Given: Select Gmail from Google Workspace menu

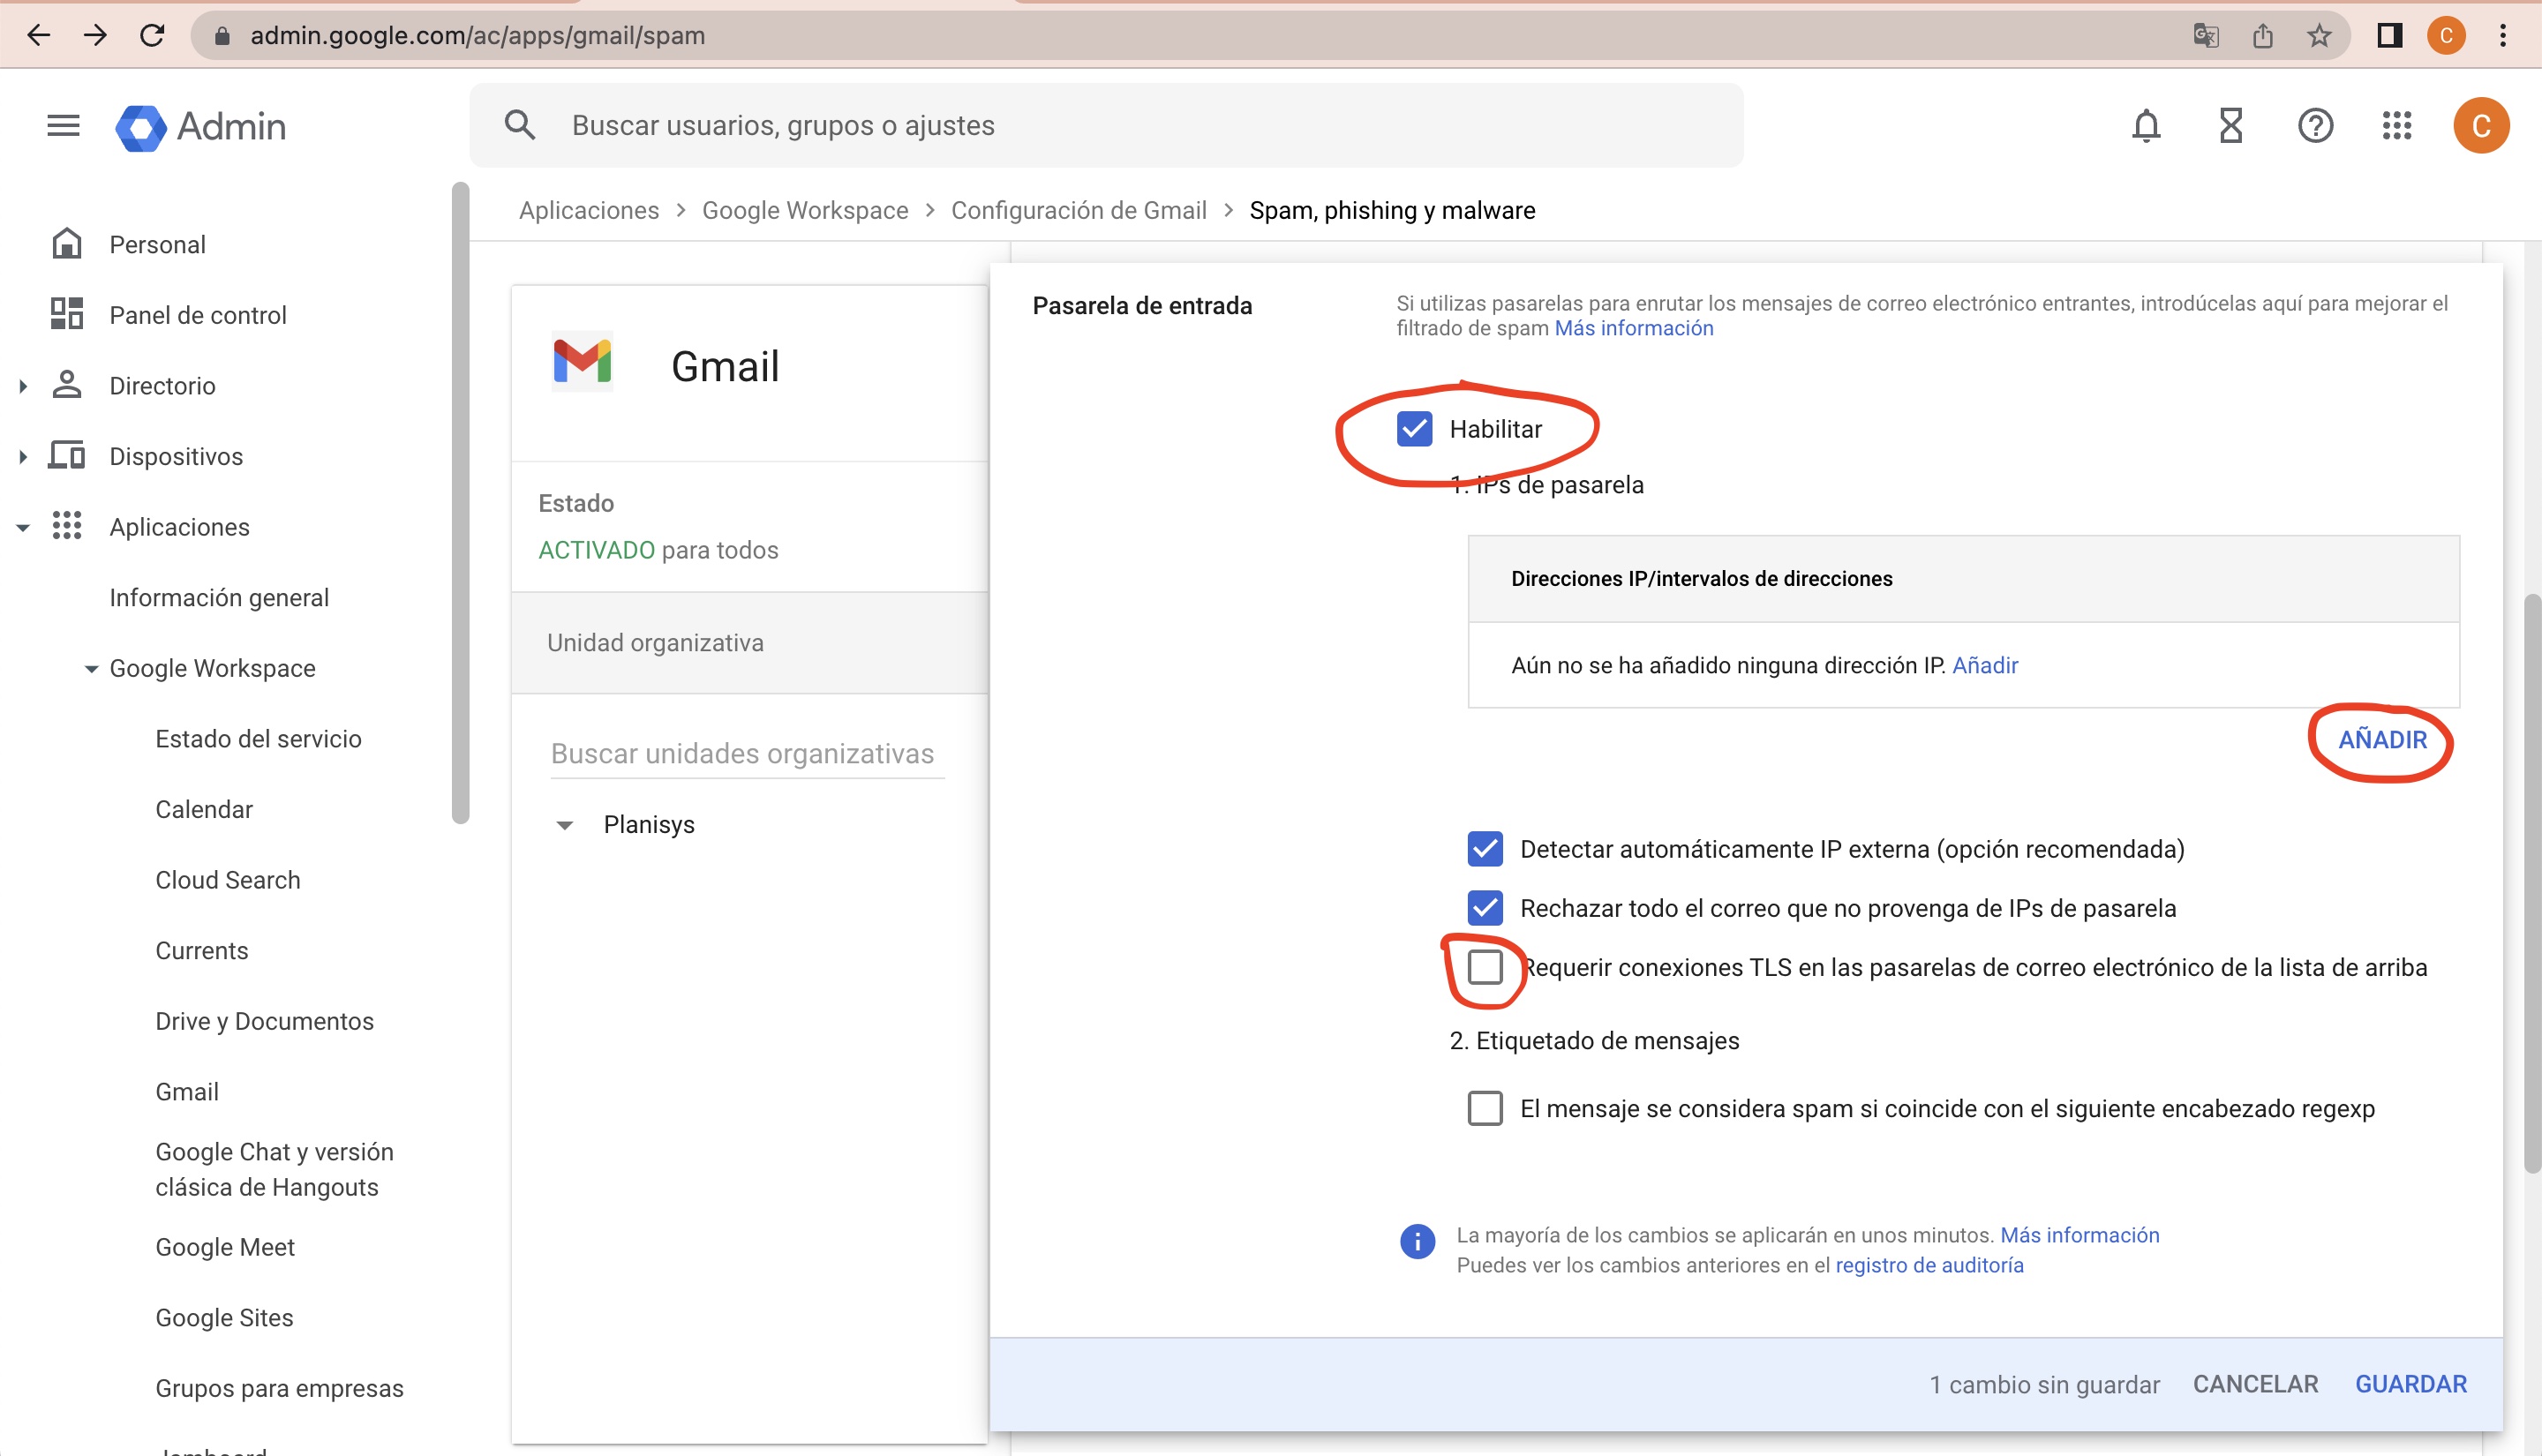Looking at the screenshot, I should 187,1092.
